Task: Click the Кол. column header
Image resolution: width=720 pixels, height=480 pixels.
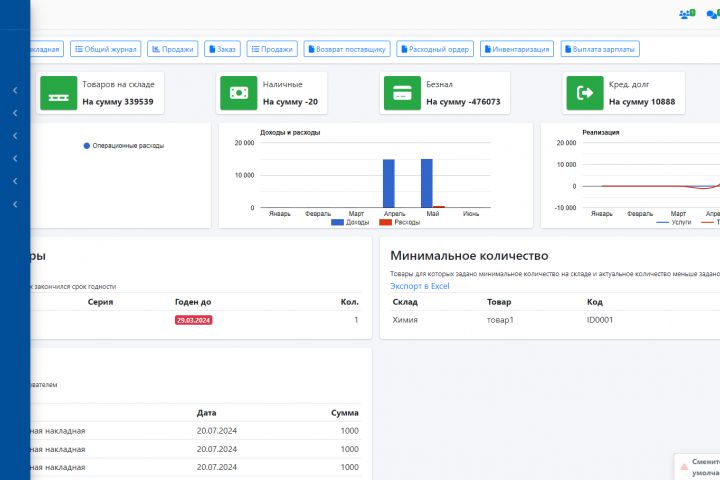Action: point(349,302)
